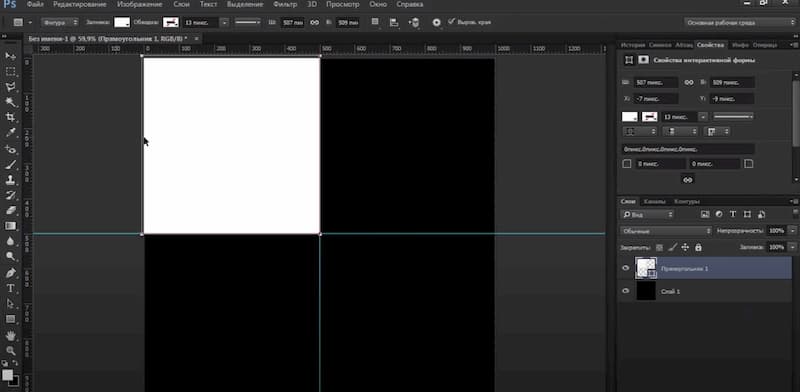Click the X position field in Properties
Screen dimensions: 800x392
tap(656, 99)
